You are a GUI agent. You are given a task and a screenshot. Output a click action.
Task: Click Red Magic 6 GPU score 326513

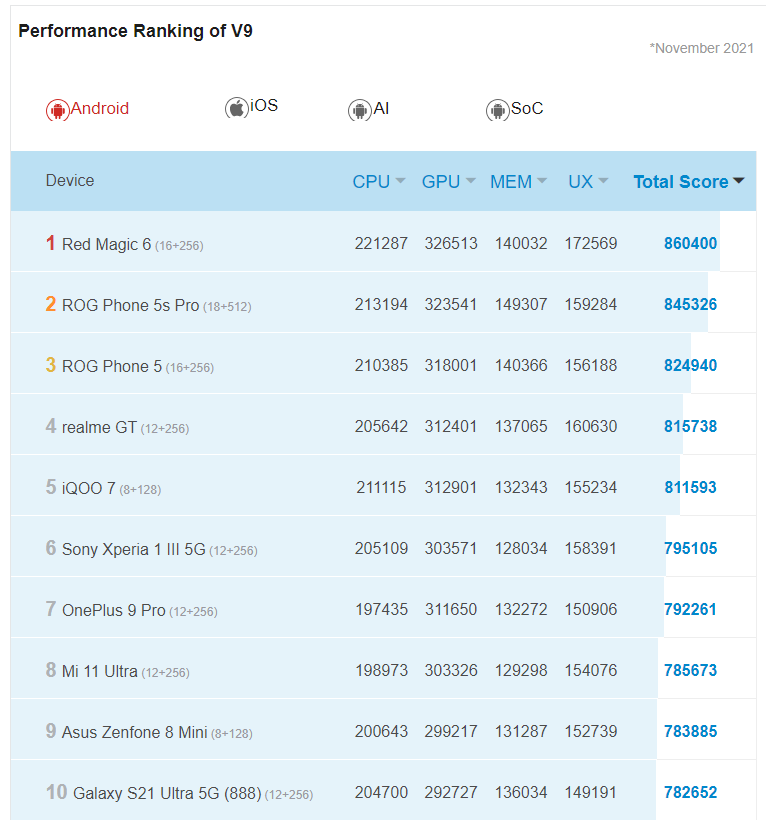click(451, 243)
